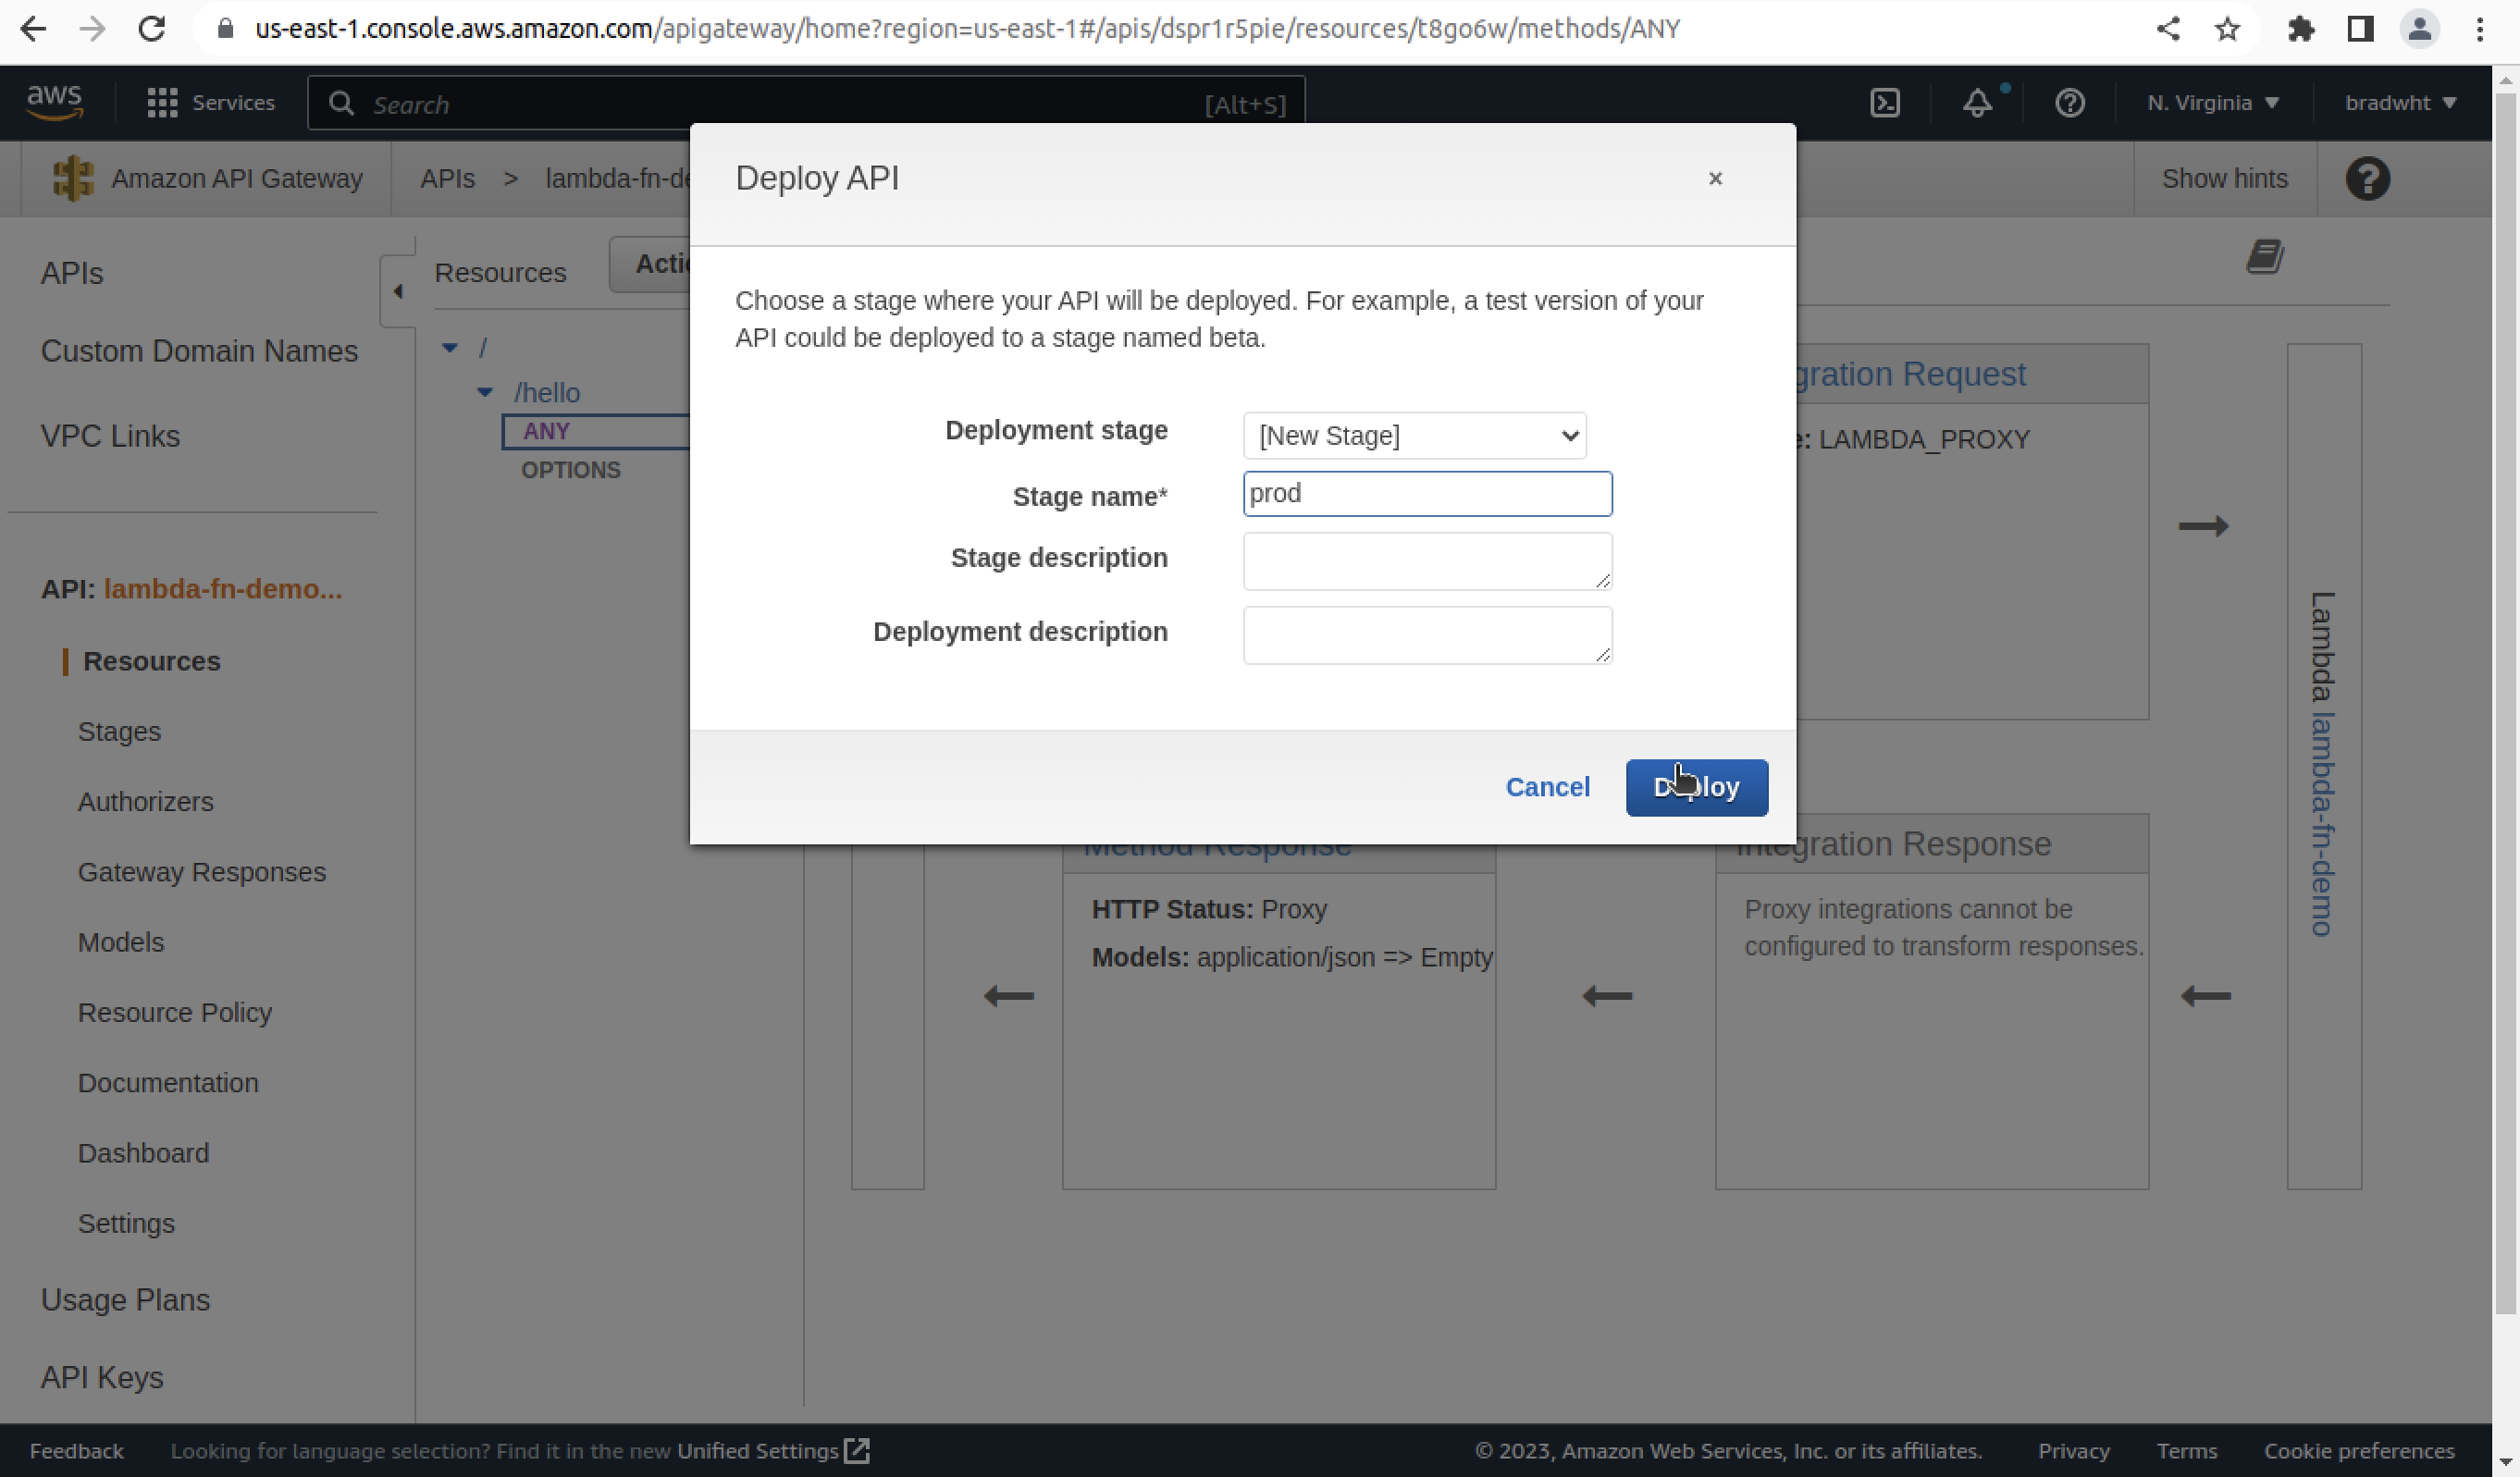Open Unified Settings link in footer
The image size is (2520, 1477).
click(x=772, y=1451)
